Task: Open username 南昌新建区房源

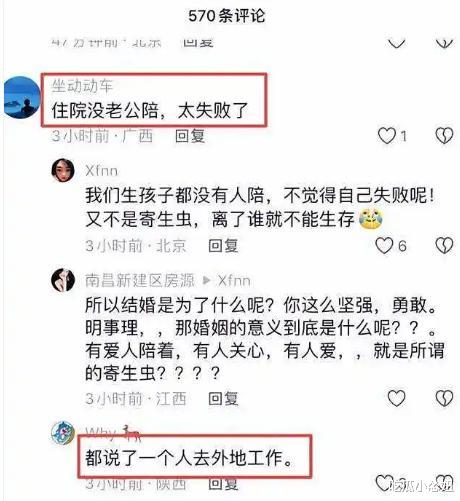Action: pos(140,280)
